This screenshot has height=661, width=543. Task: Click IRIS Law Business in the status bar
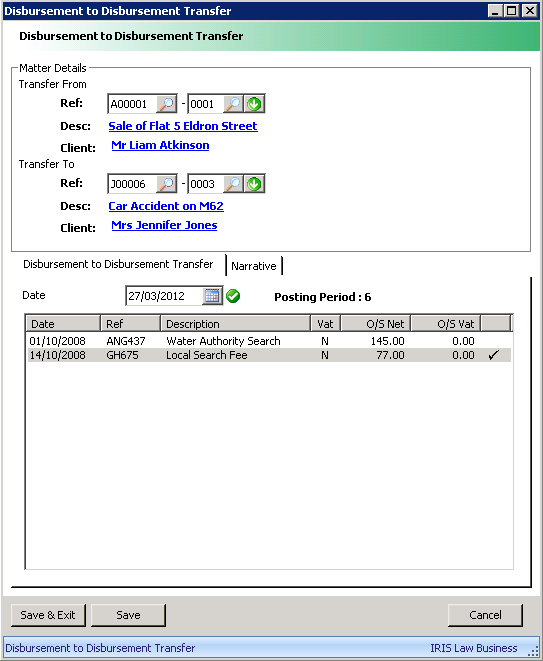(x=473, y=648)
